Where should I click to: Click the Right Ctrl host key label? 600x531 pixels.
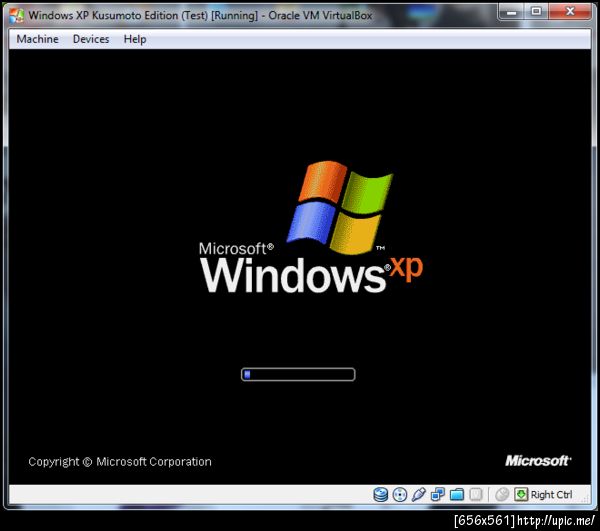click(551, 495)
